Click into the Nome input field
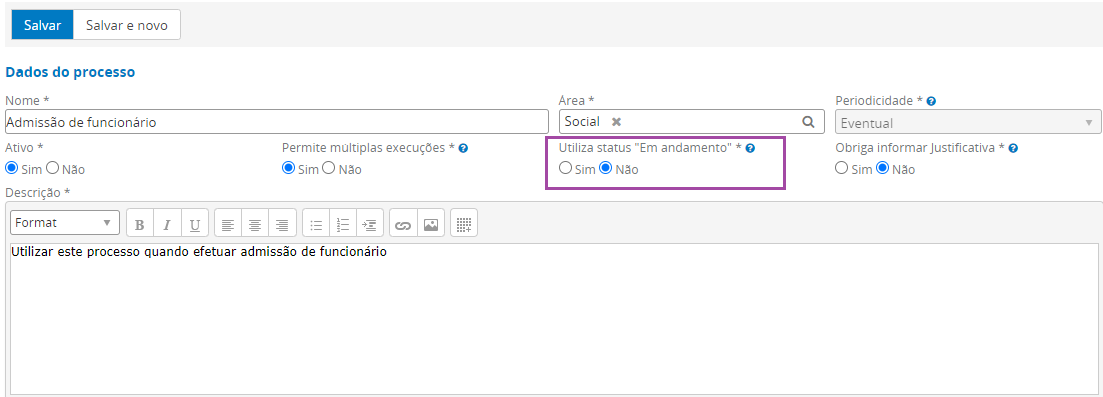This screenshot has width=1103, height=397. [x=276, y=122]
